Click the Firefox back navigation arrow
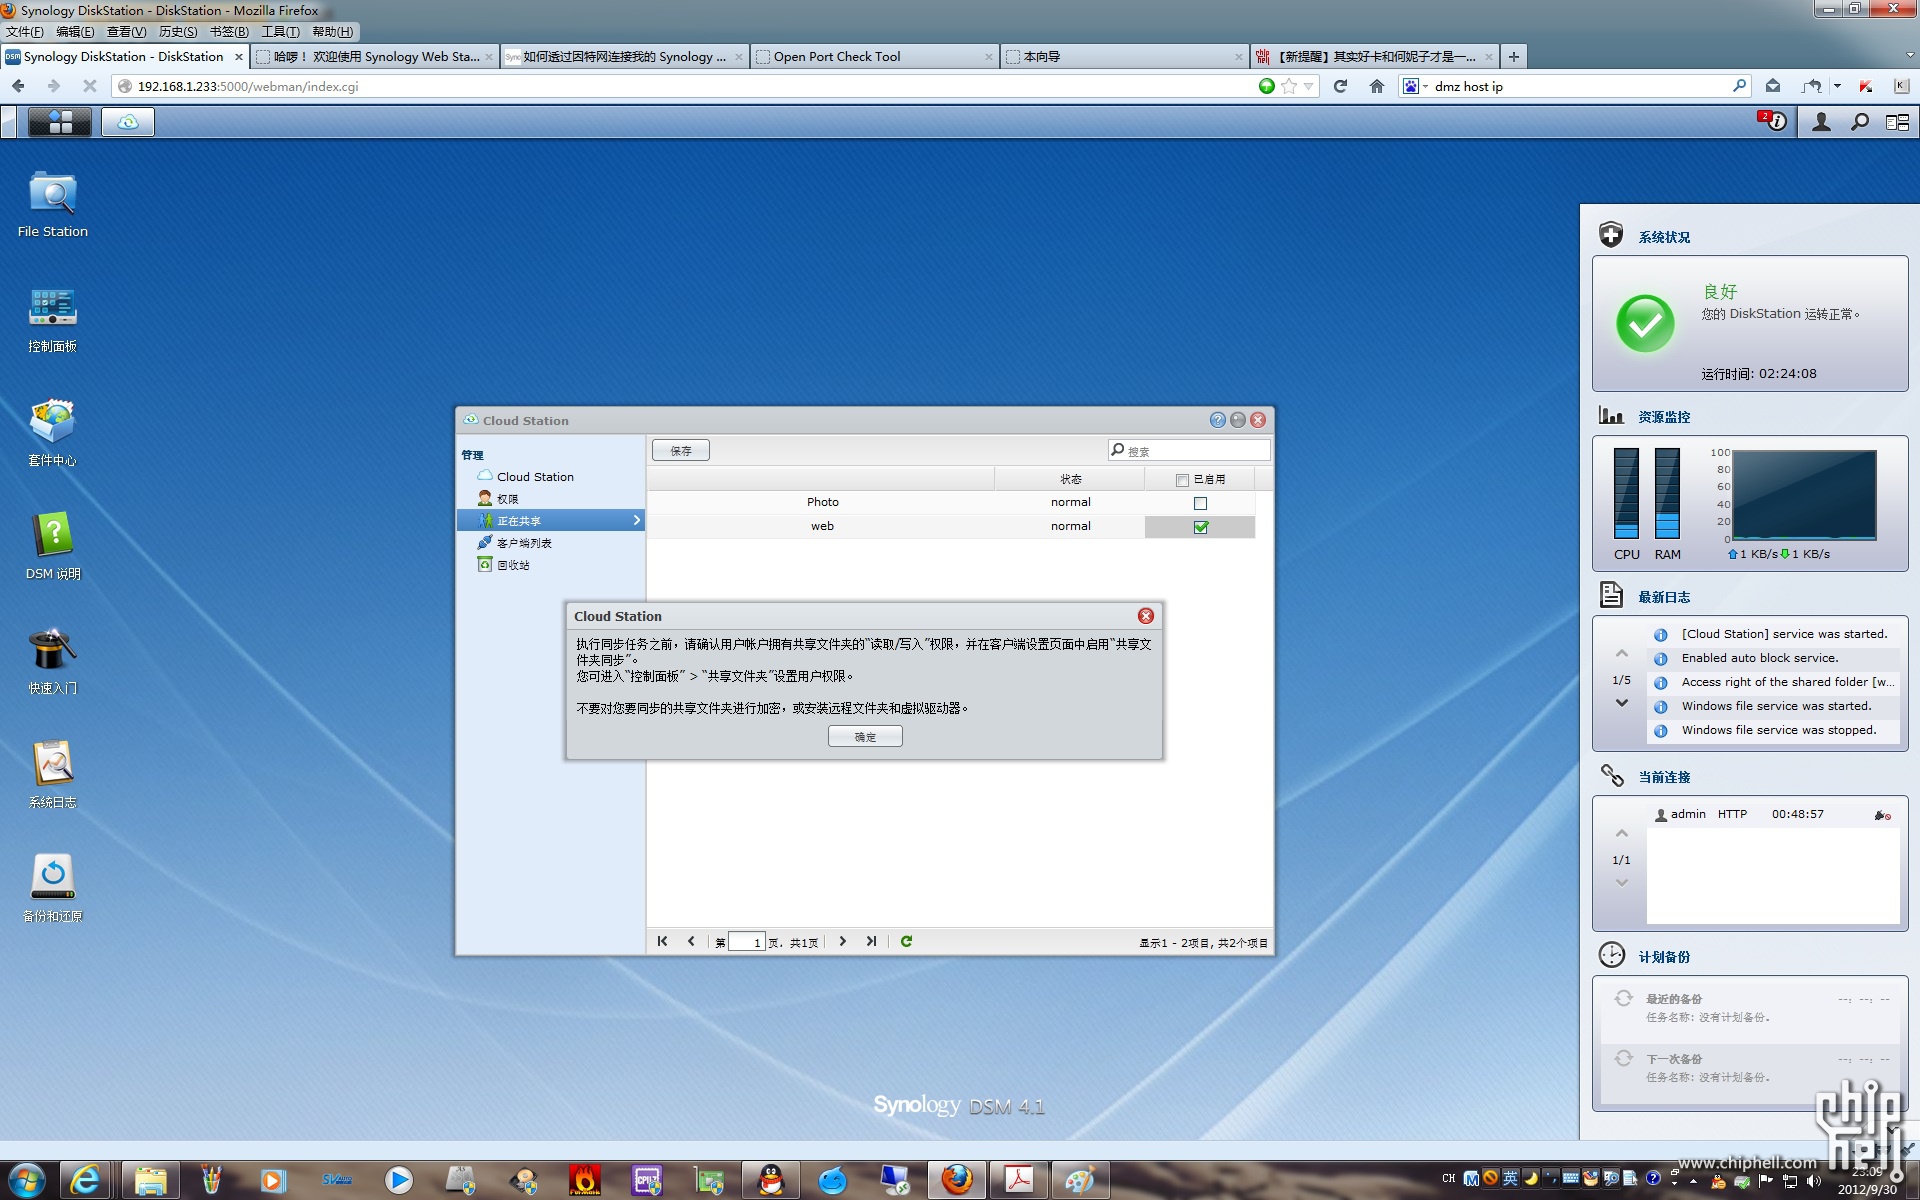 [19, 86]
